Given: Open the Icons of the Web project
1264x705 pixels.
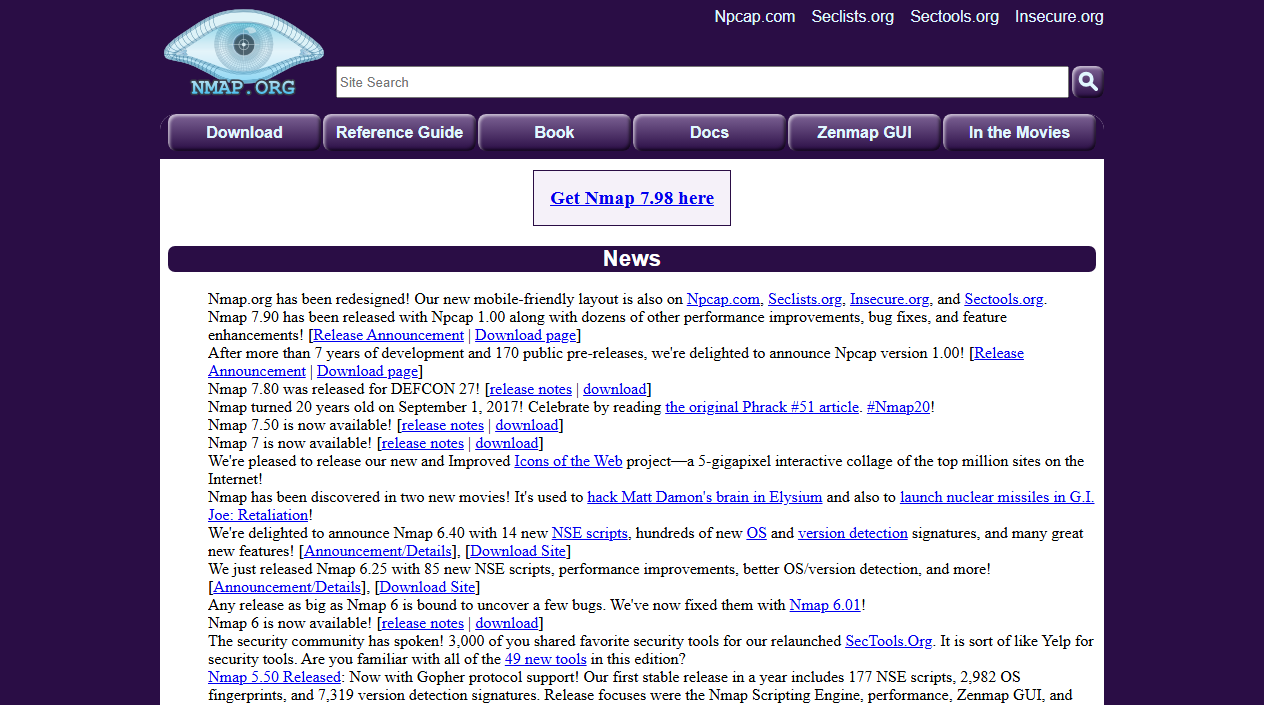Looking at the screenshot, I should (x=568, y=460).
